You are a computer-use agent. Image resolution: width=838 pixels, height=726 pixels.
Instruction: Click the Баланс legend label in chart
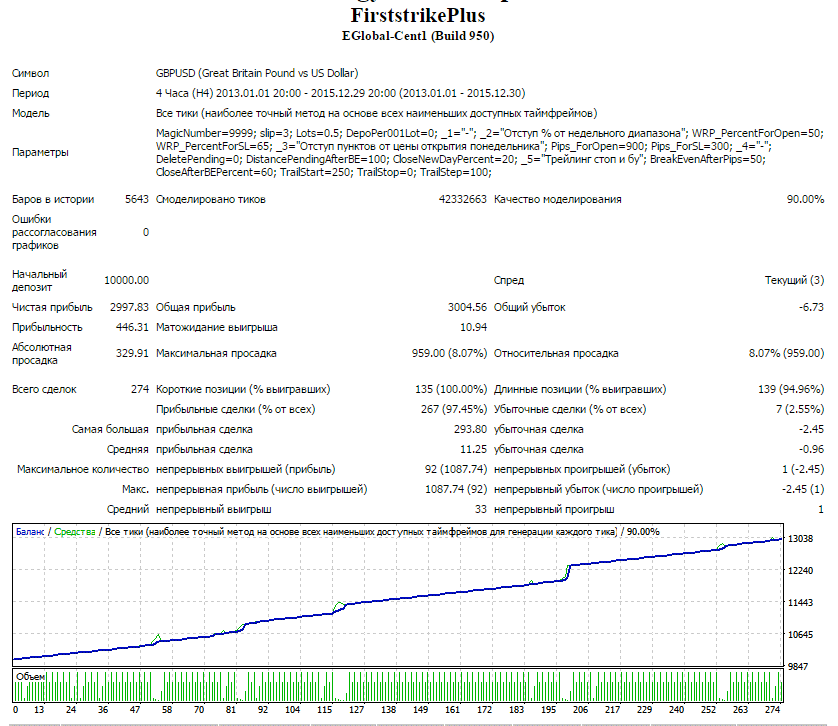(x=30, y=532)
